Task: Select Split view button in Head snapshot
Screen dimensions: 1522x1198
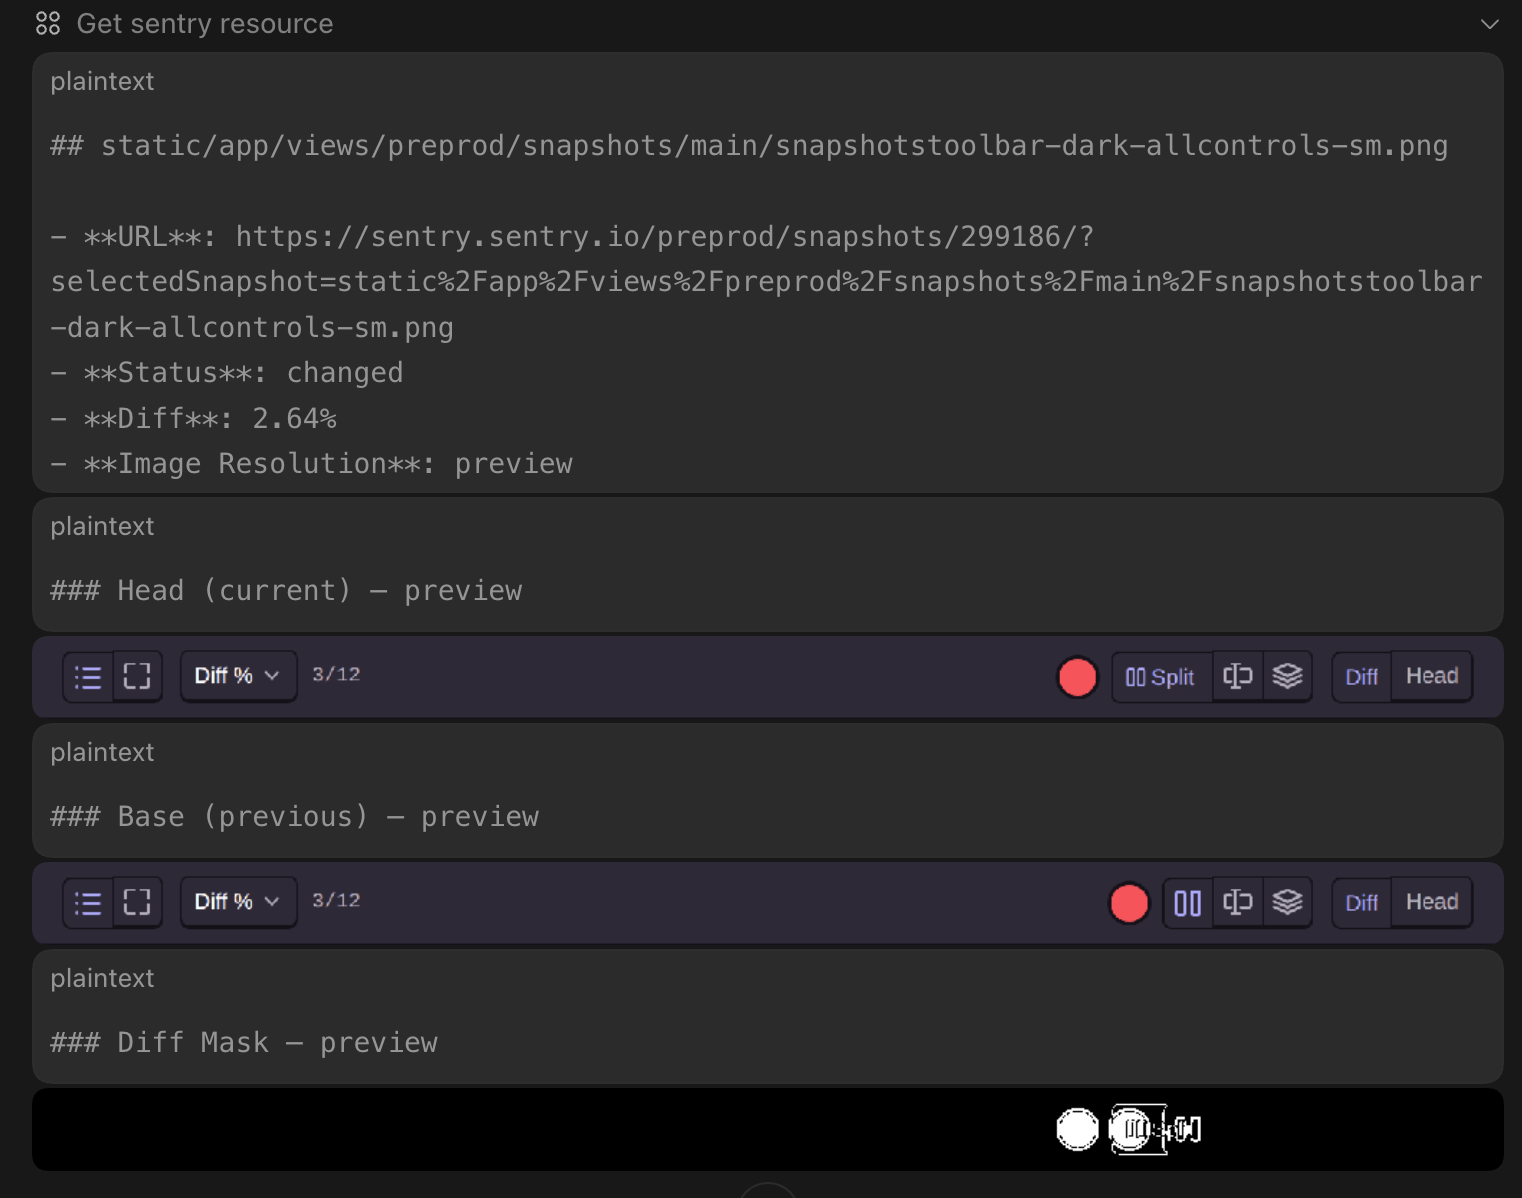Action: click(x=1161, y=677)
